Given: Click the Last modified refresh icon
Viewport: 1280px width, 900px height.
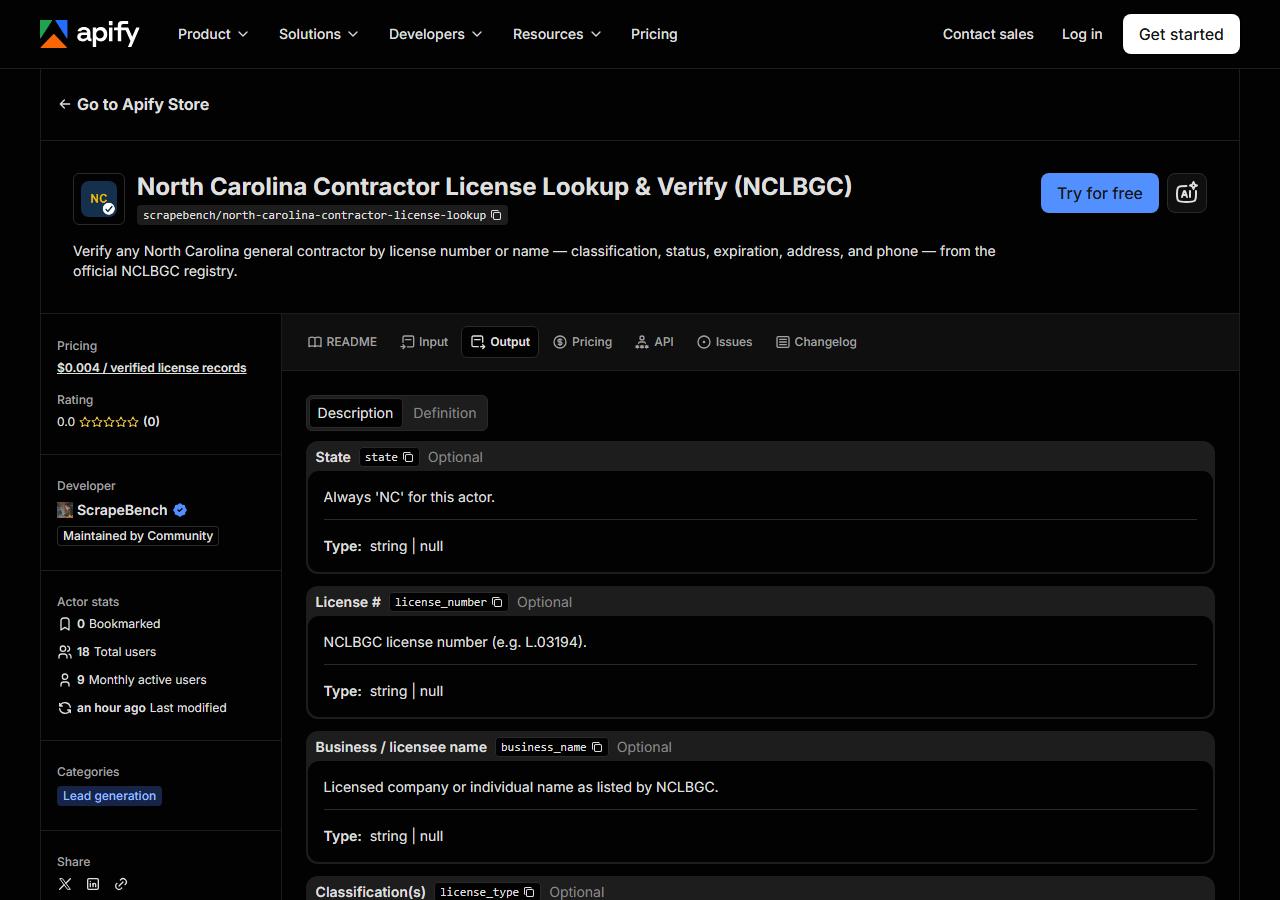Looking at the screenshot, I should pyautogui.click(x=65, y=708).
